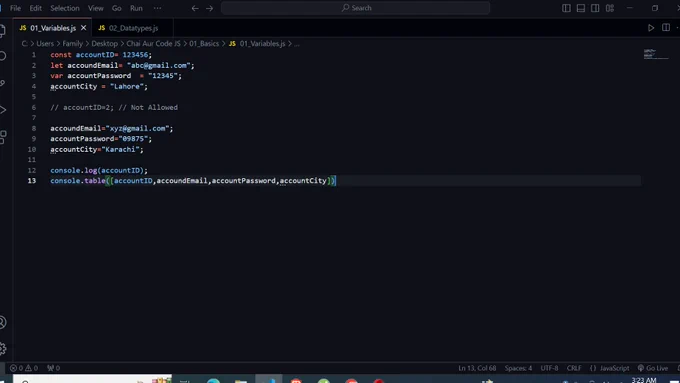Open the Source Control sidebar icon
This screenshot has height=383, width=680.
point(3,83)
